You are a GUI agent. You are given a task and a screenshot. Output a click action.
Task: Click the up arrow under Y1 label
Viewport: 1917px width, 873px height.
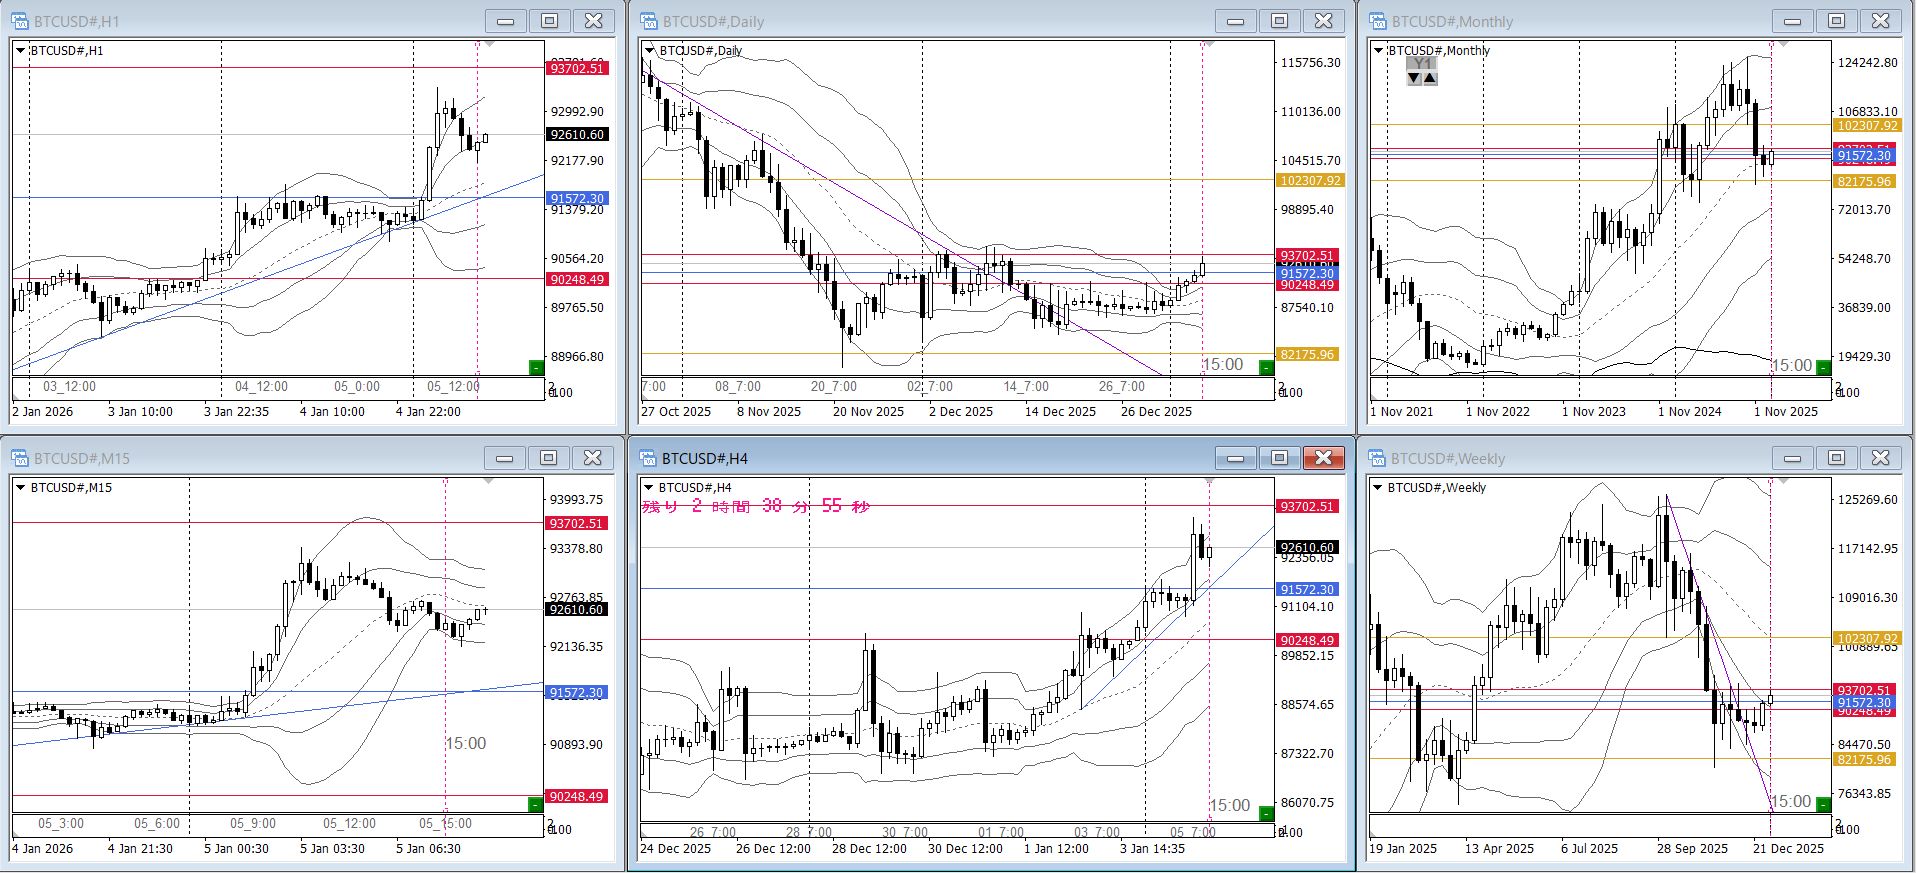pyautogui.click(x=1430, y=78)
